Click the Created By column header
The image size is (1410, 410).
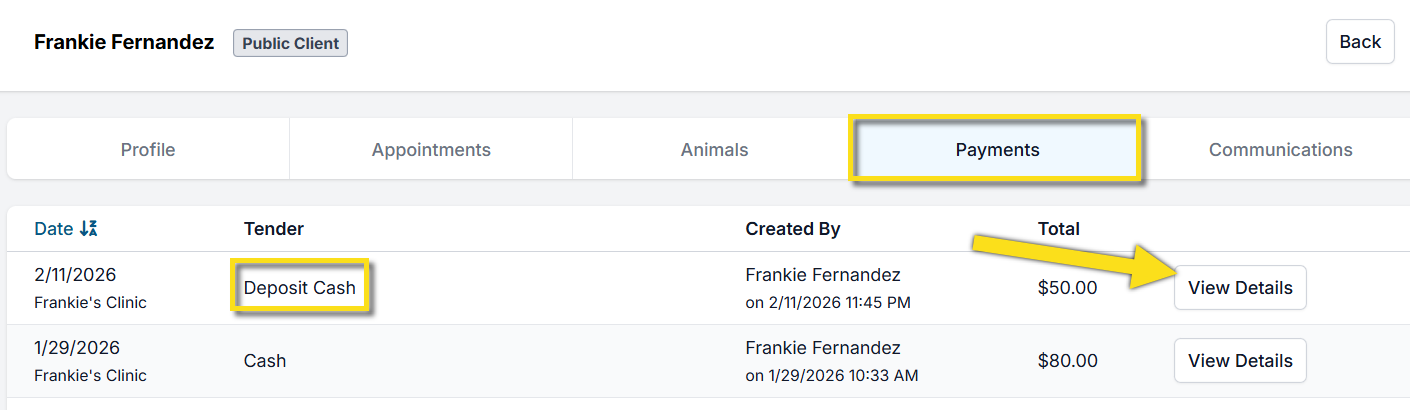tap(792, 229)
